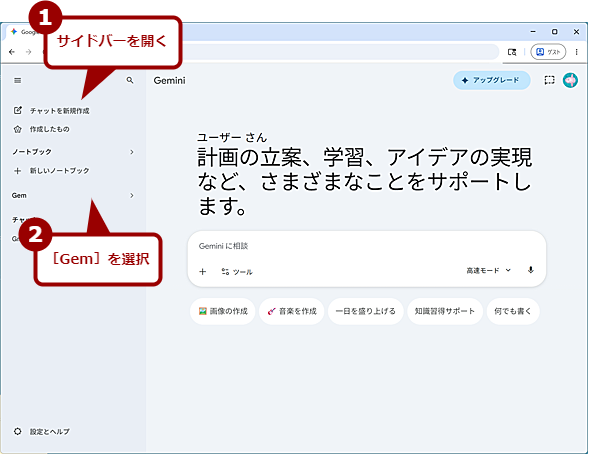Select the 画像の作成 suggestion chip

tap(223, 311)
